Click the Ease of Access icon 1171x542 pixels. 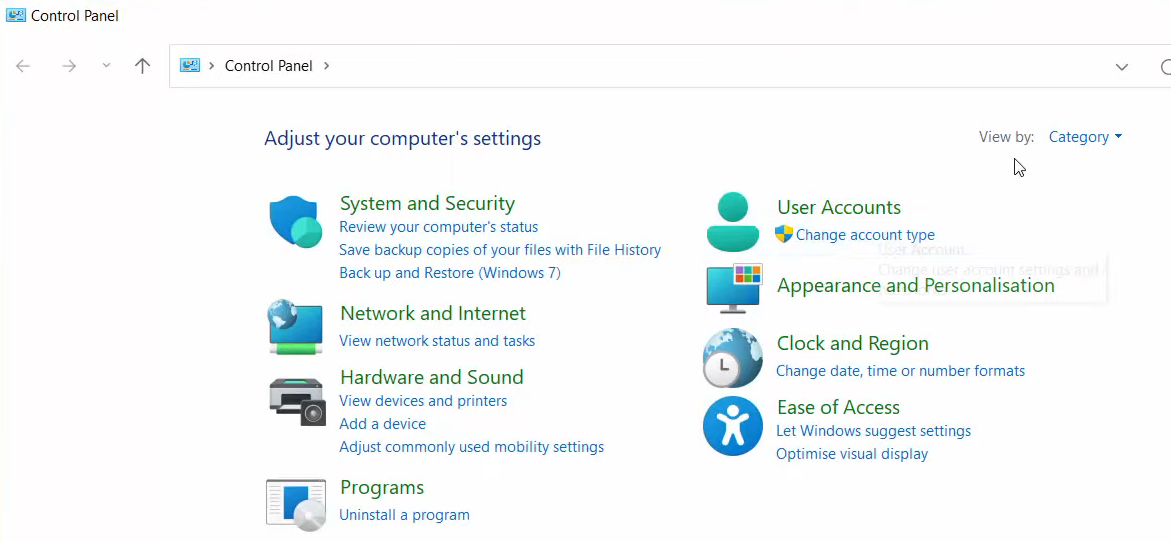click(733, 426)
